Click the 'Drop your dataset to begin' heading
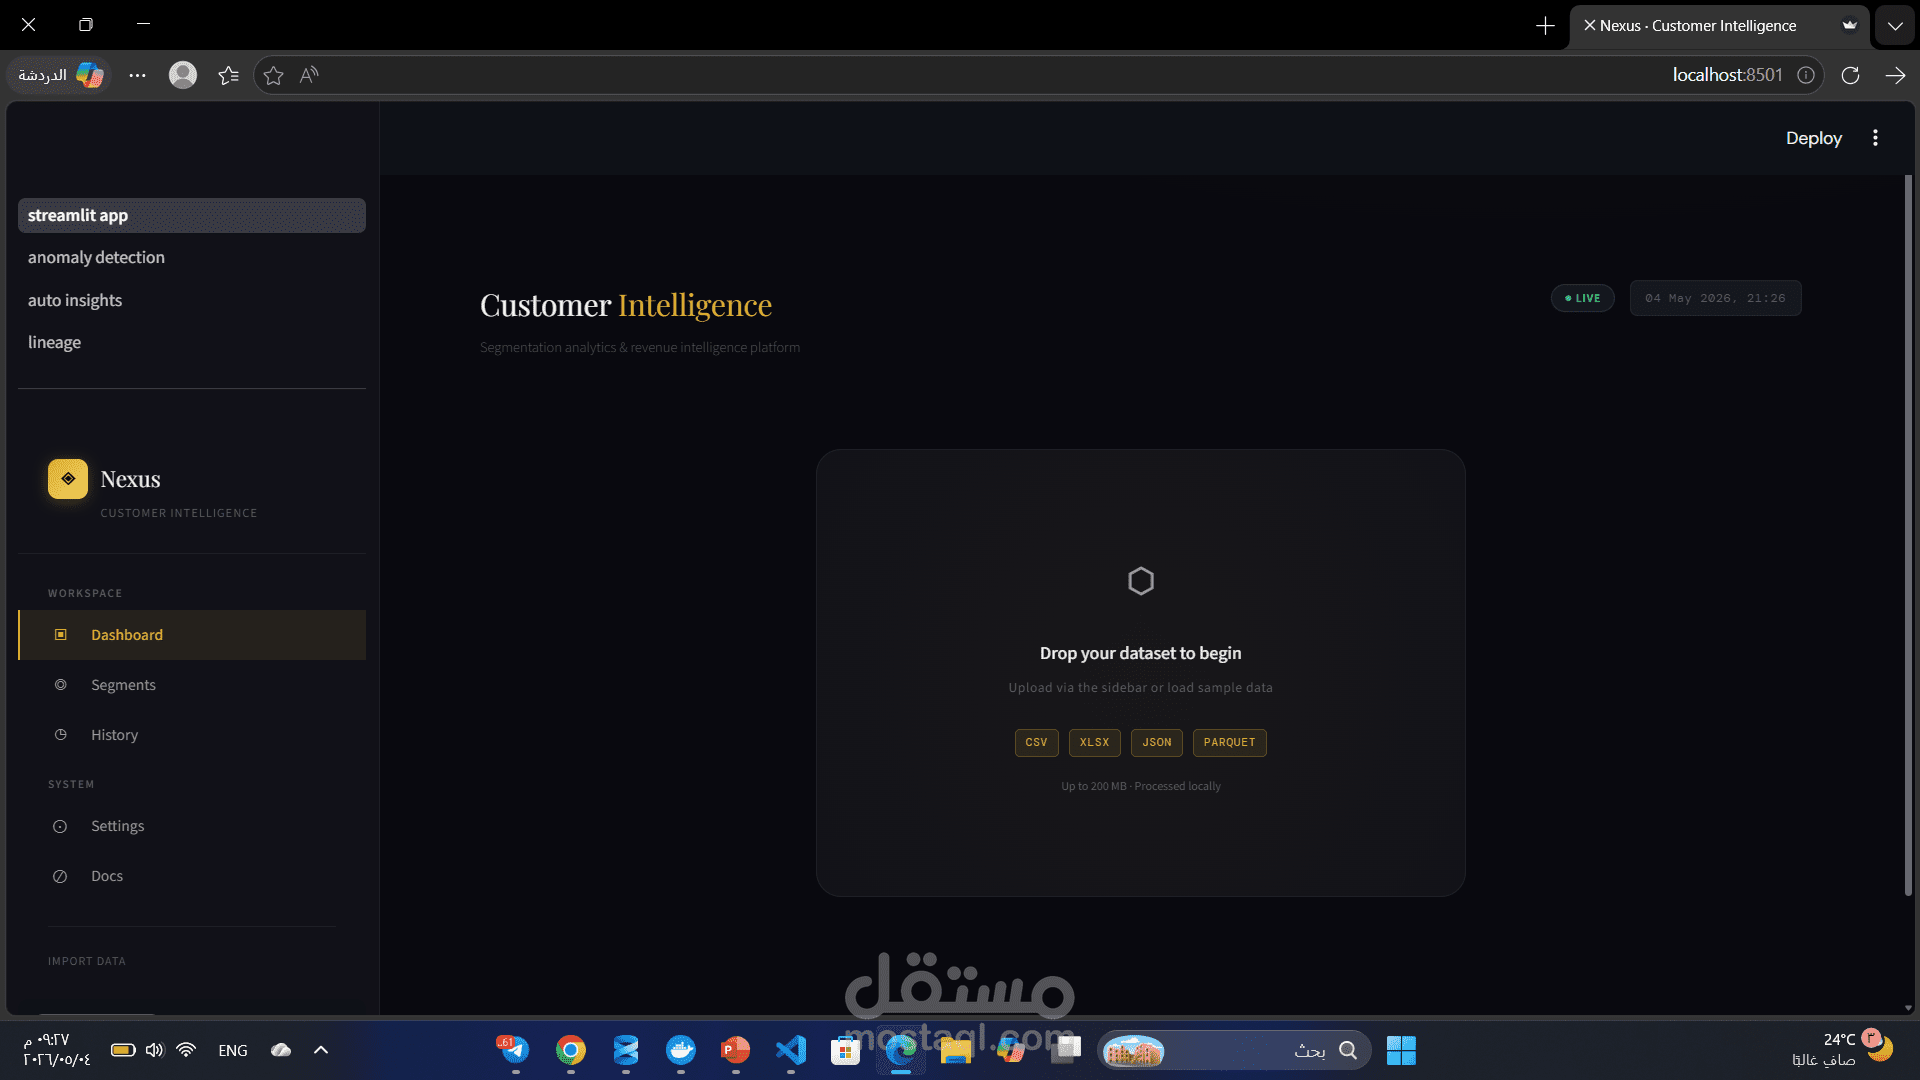Image resolution: width=1920 pixels, height=1080 pixels. coord(1140,653)
